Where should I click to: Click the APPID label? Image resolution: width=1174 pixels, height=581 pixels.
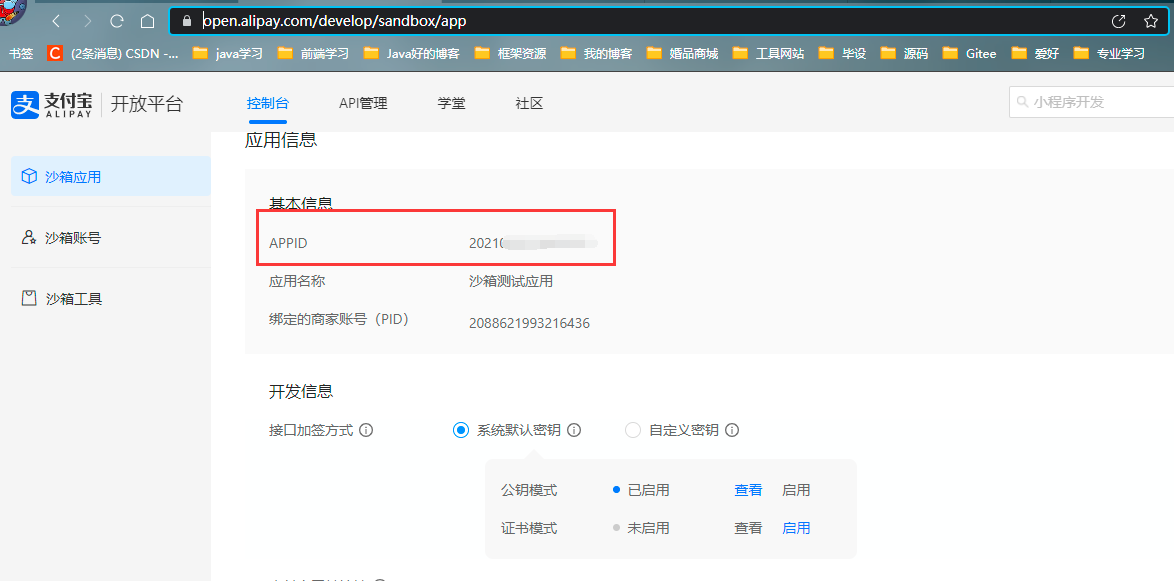coord(288,243)
